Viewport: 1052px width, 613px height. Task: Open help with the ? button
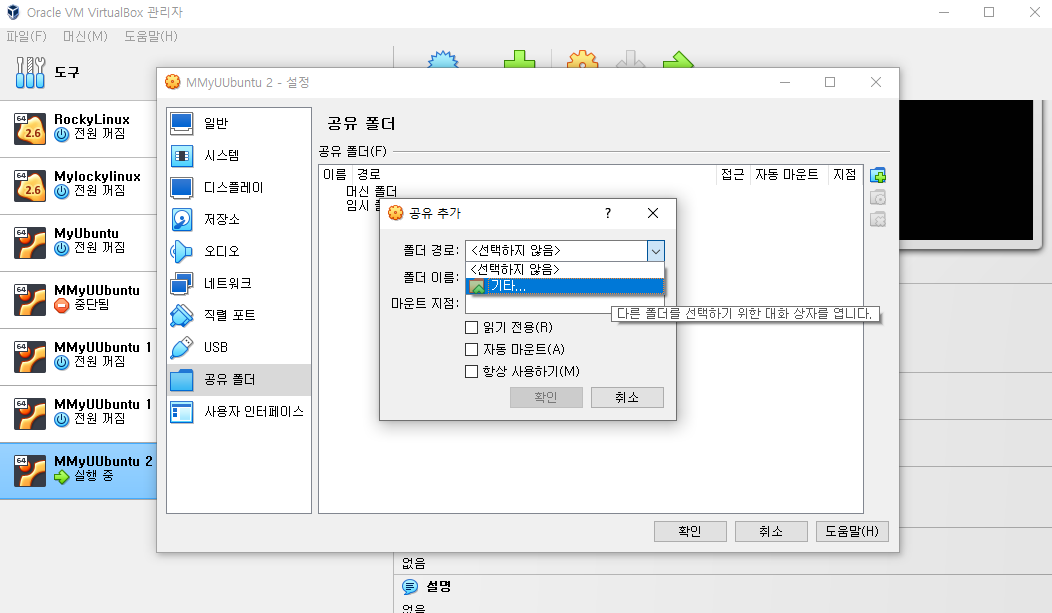608,213
